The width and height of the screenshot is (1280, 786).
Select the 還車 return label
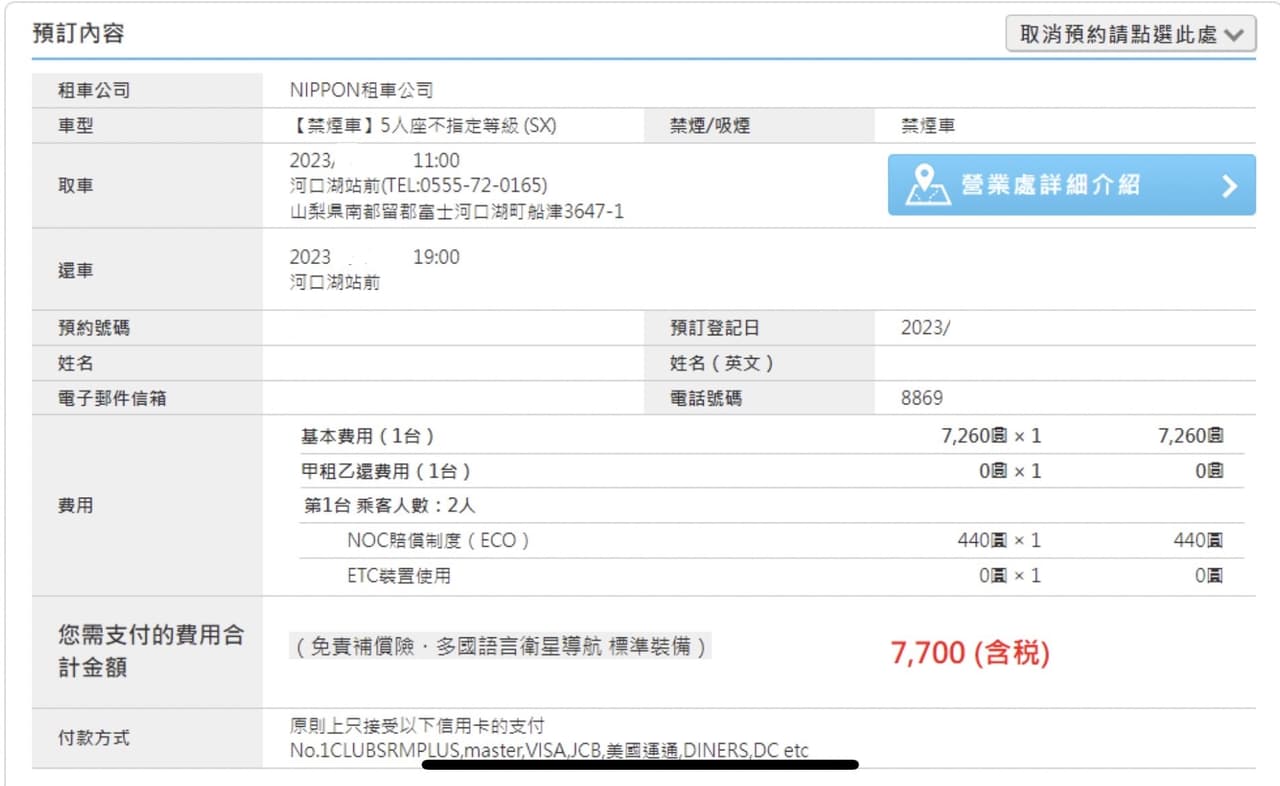76,270
